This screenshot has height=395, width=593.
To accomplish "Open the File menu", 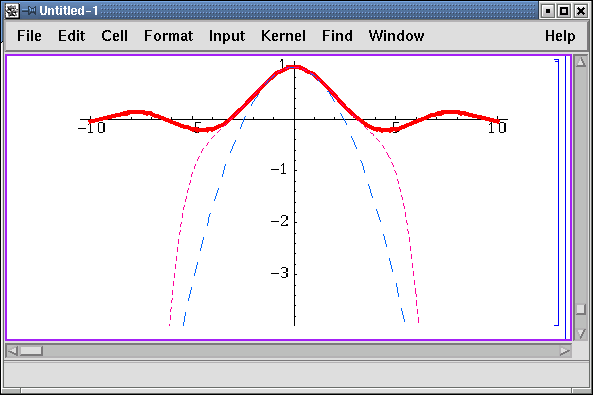I will click(29, 36).
